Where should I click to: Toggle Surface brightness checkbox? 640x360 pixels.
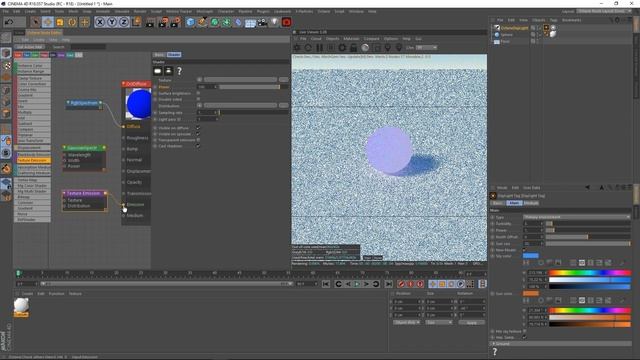(198, 93)
